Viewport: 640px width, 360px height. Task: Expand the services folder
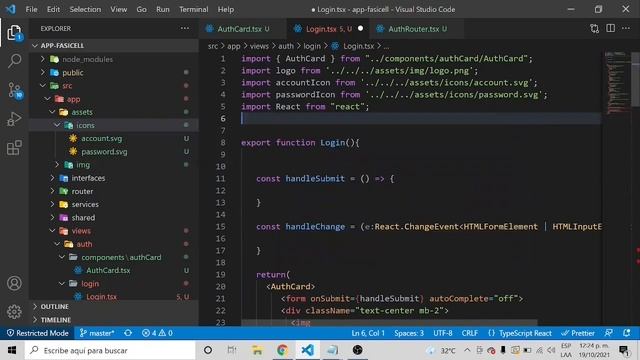pos(52,204)
